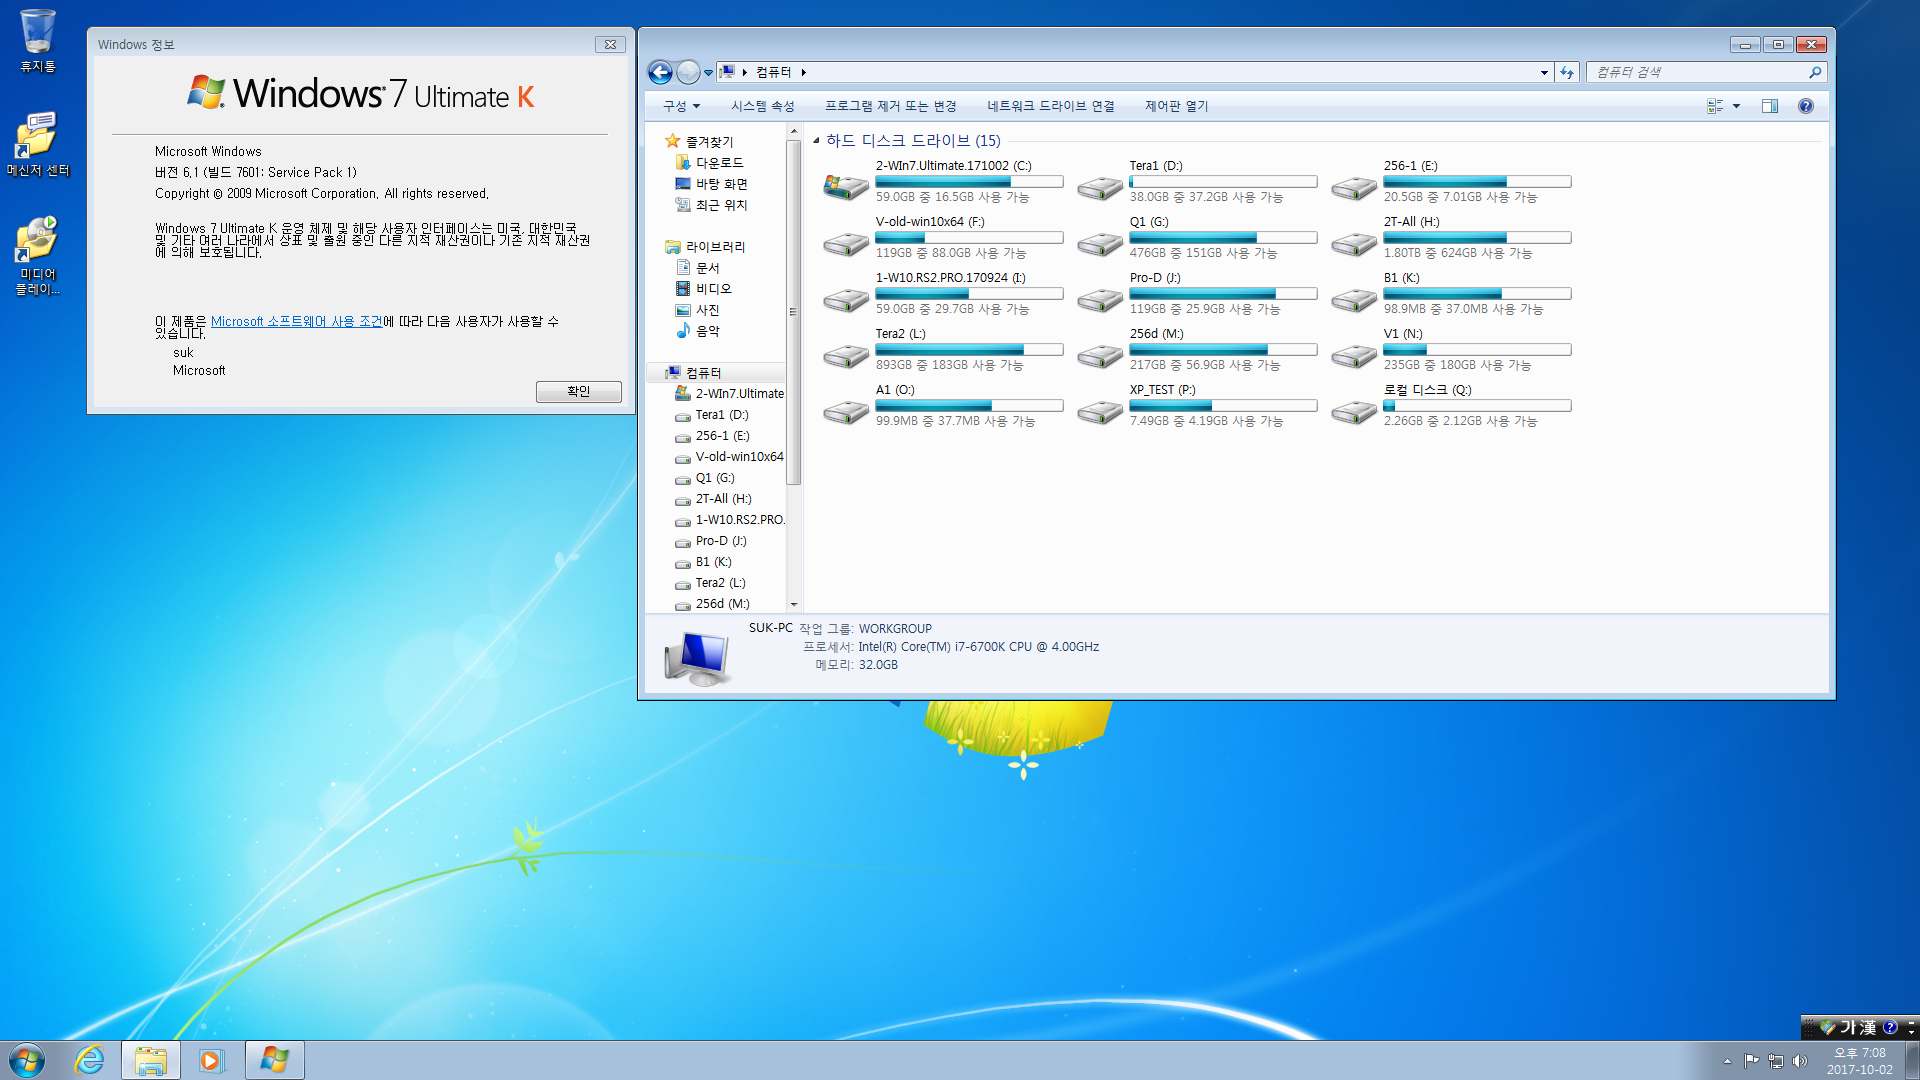The width and height of the screenshot is (1920, 1080).
Task: Open the Windows Start button
Action: coord(27,1060)
